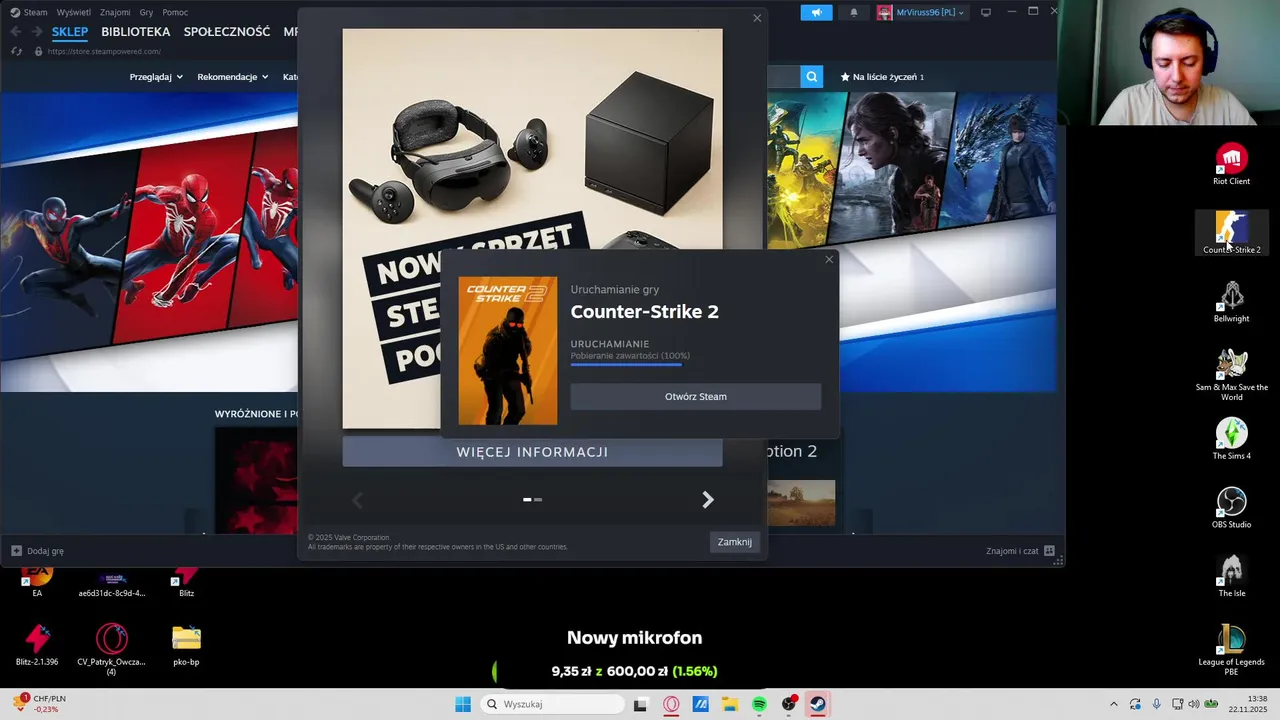Click the Steam search magnifier button
This screenshot has width=1280, height=720.
point(812,76)
